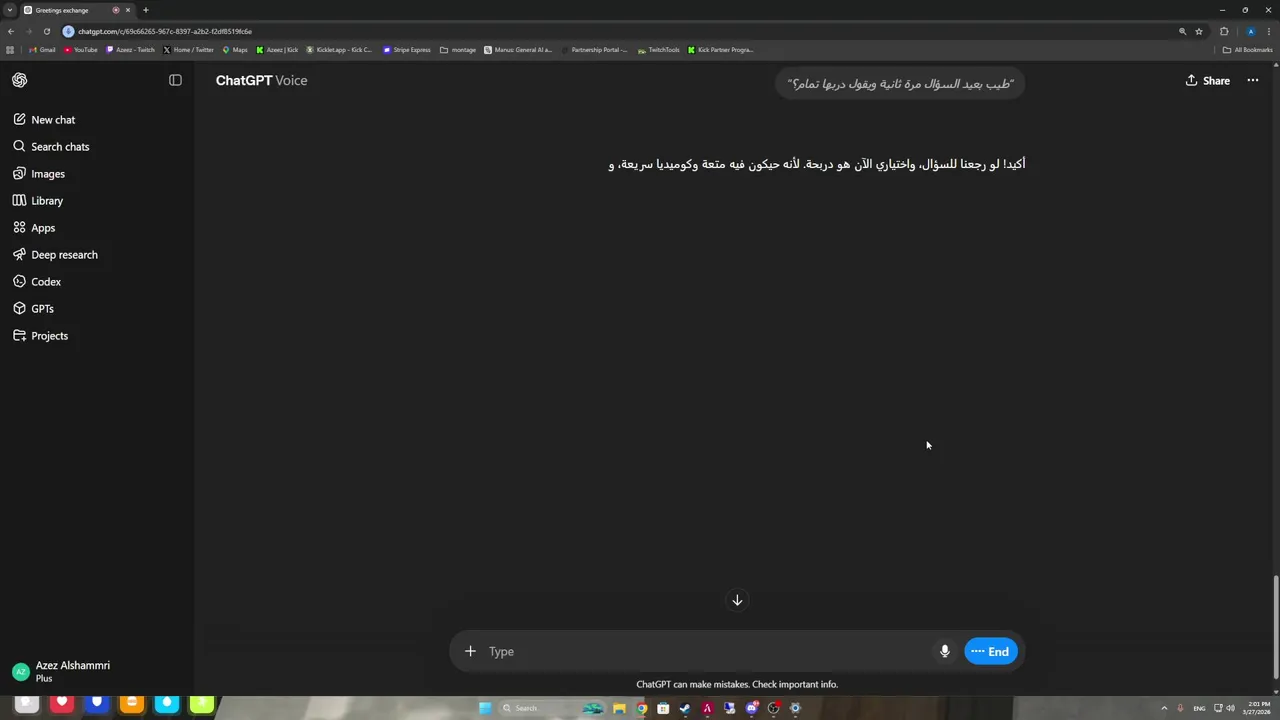
Task: Open the Library section
Action: tap(96, 200)
